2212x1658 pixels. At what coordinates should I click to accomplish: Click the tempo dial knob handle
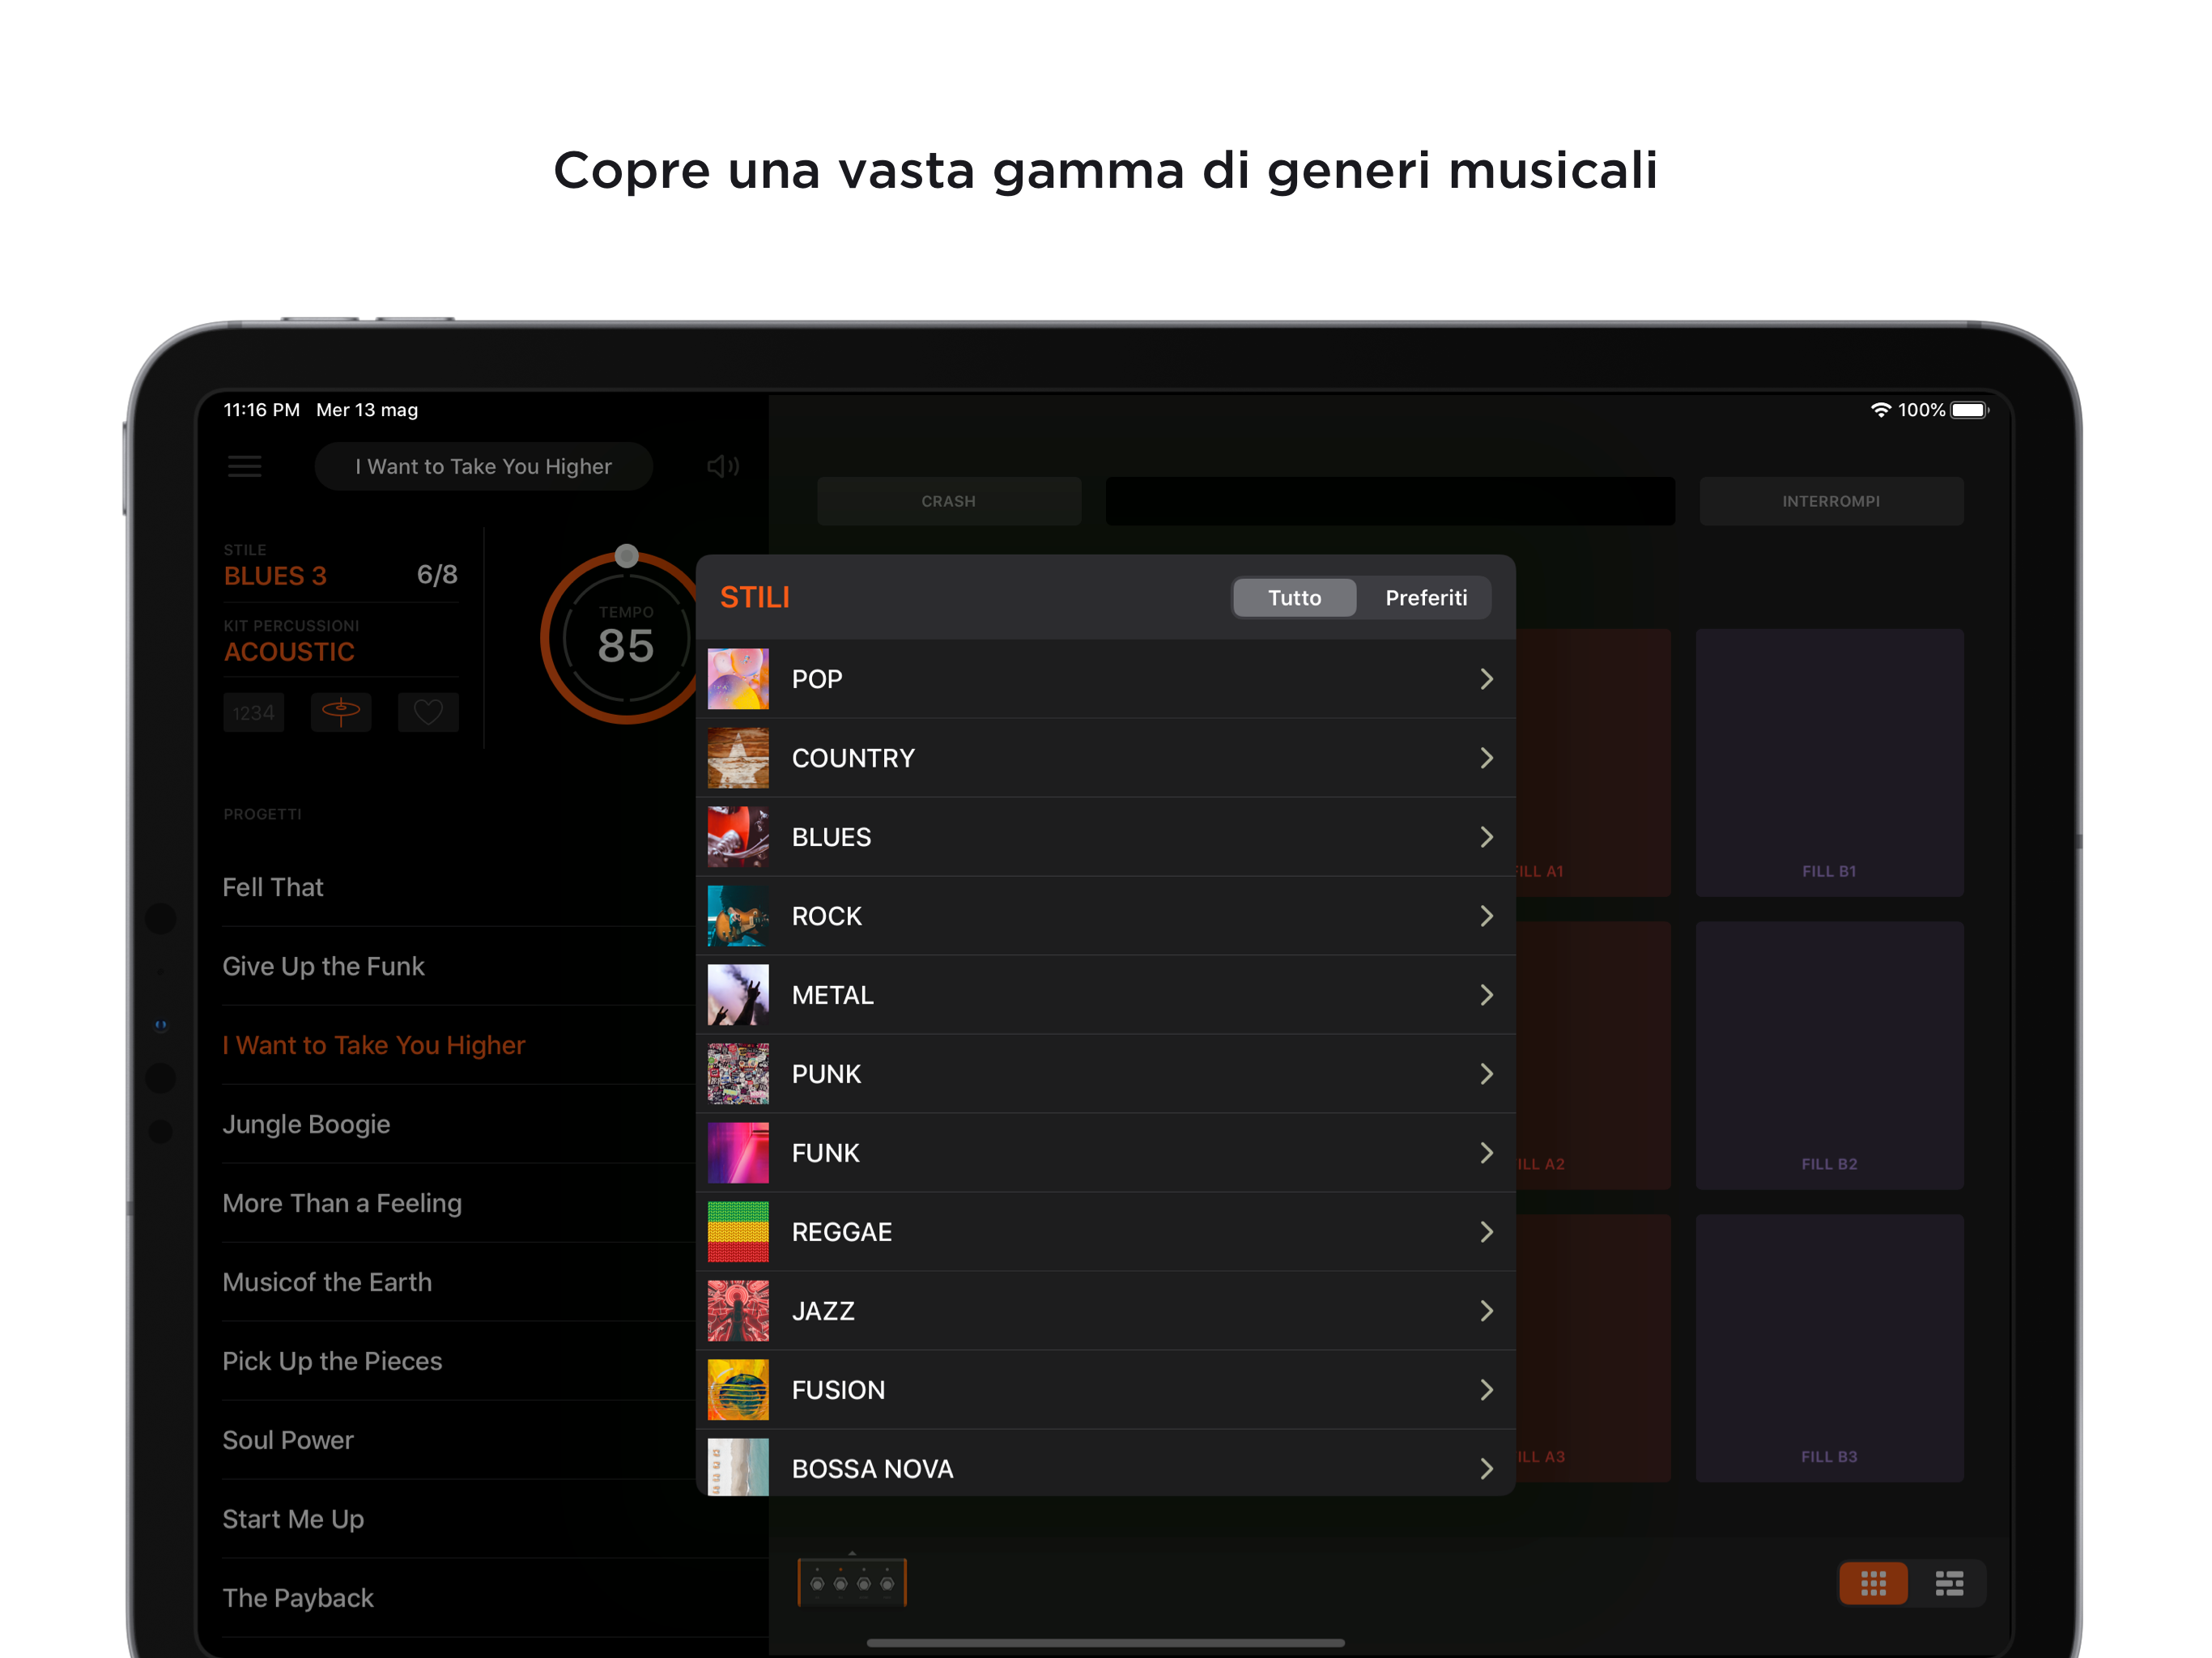[626, 556]
